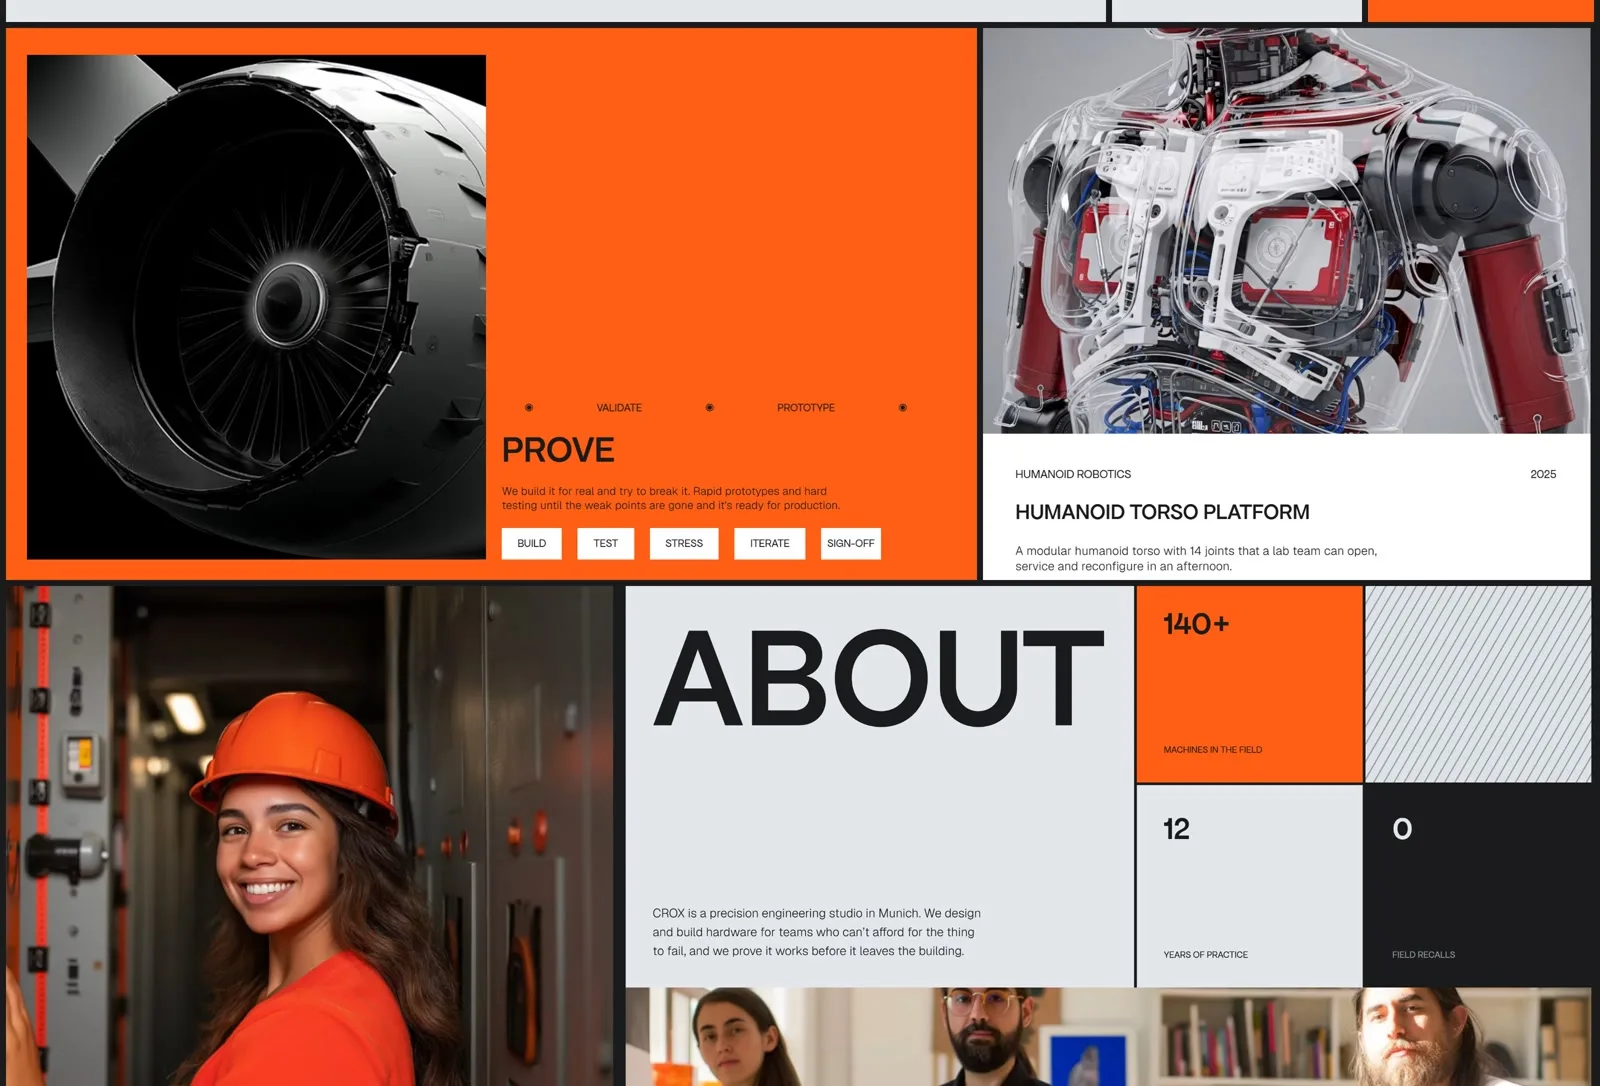The image size is (1600, 1086).
Task: Click the PROVE heading
Action: coord(558,450)
